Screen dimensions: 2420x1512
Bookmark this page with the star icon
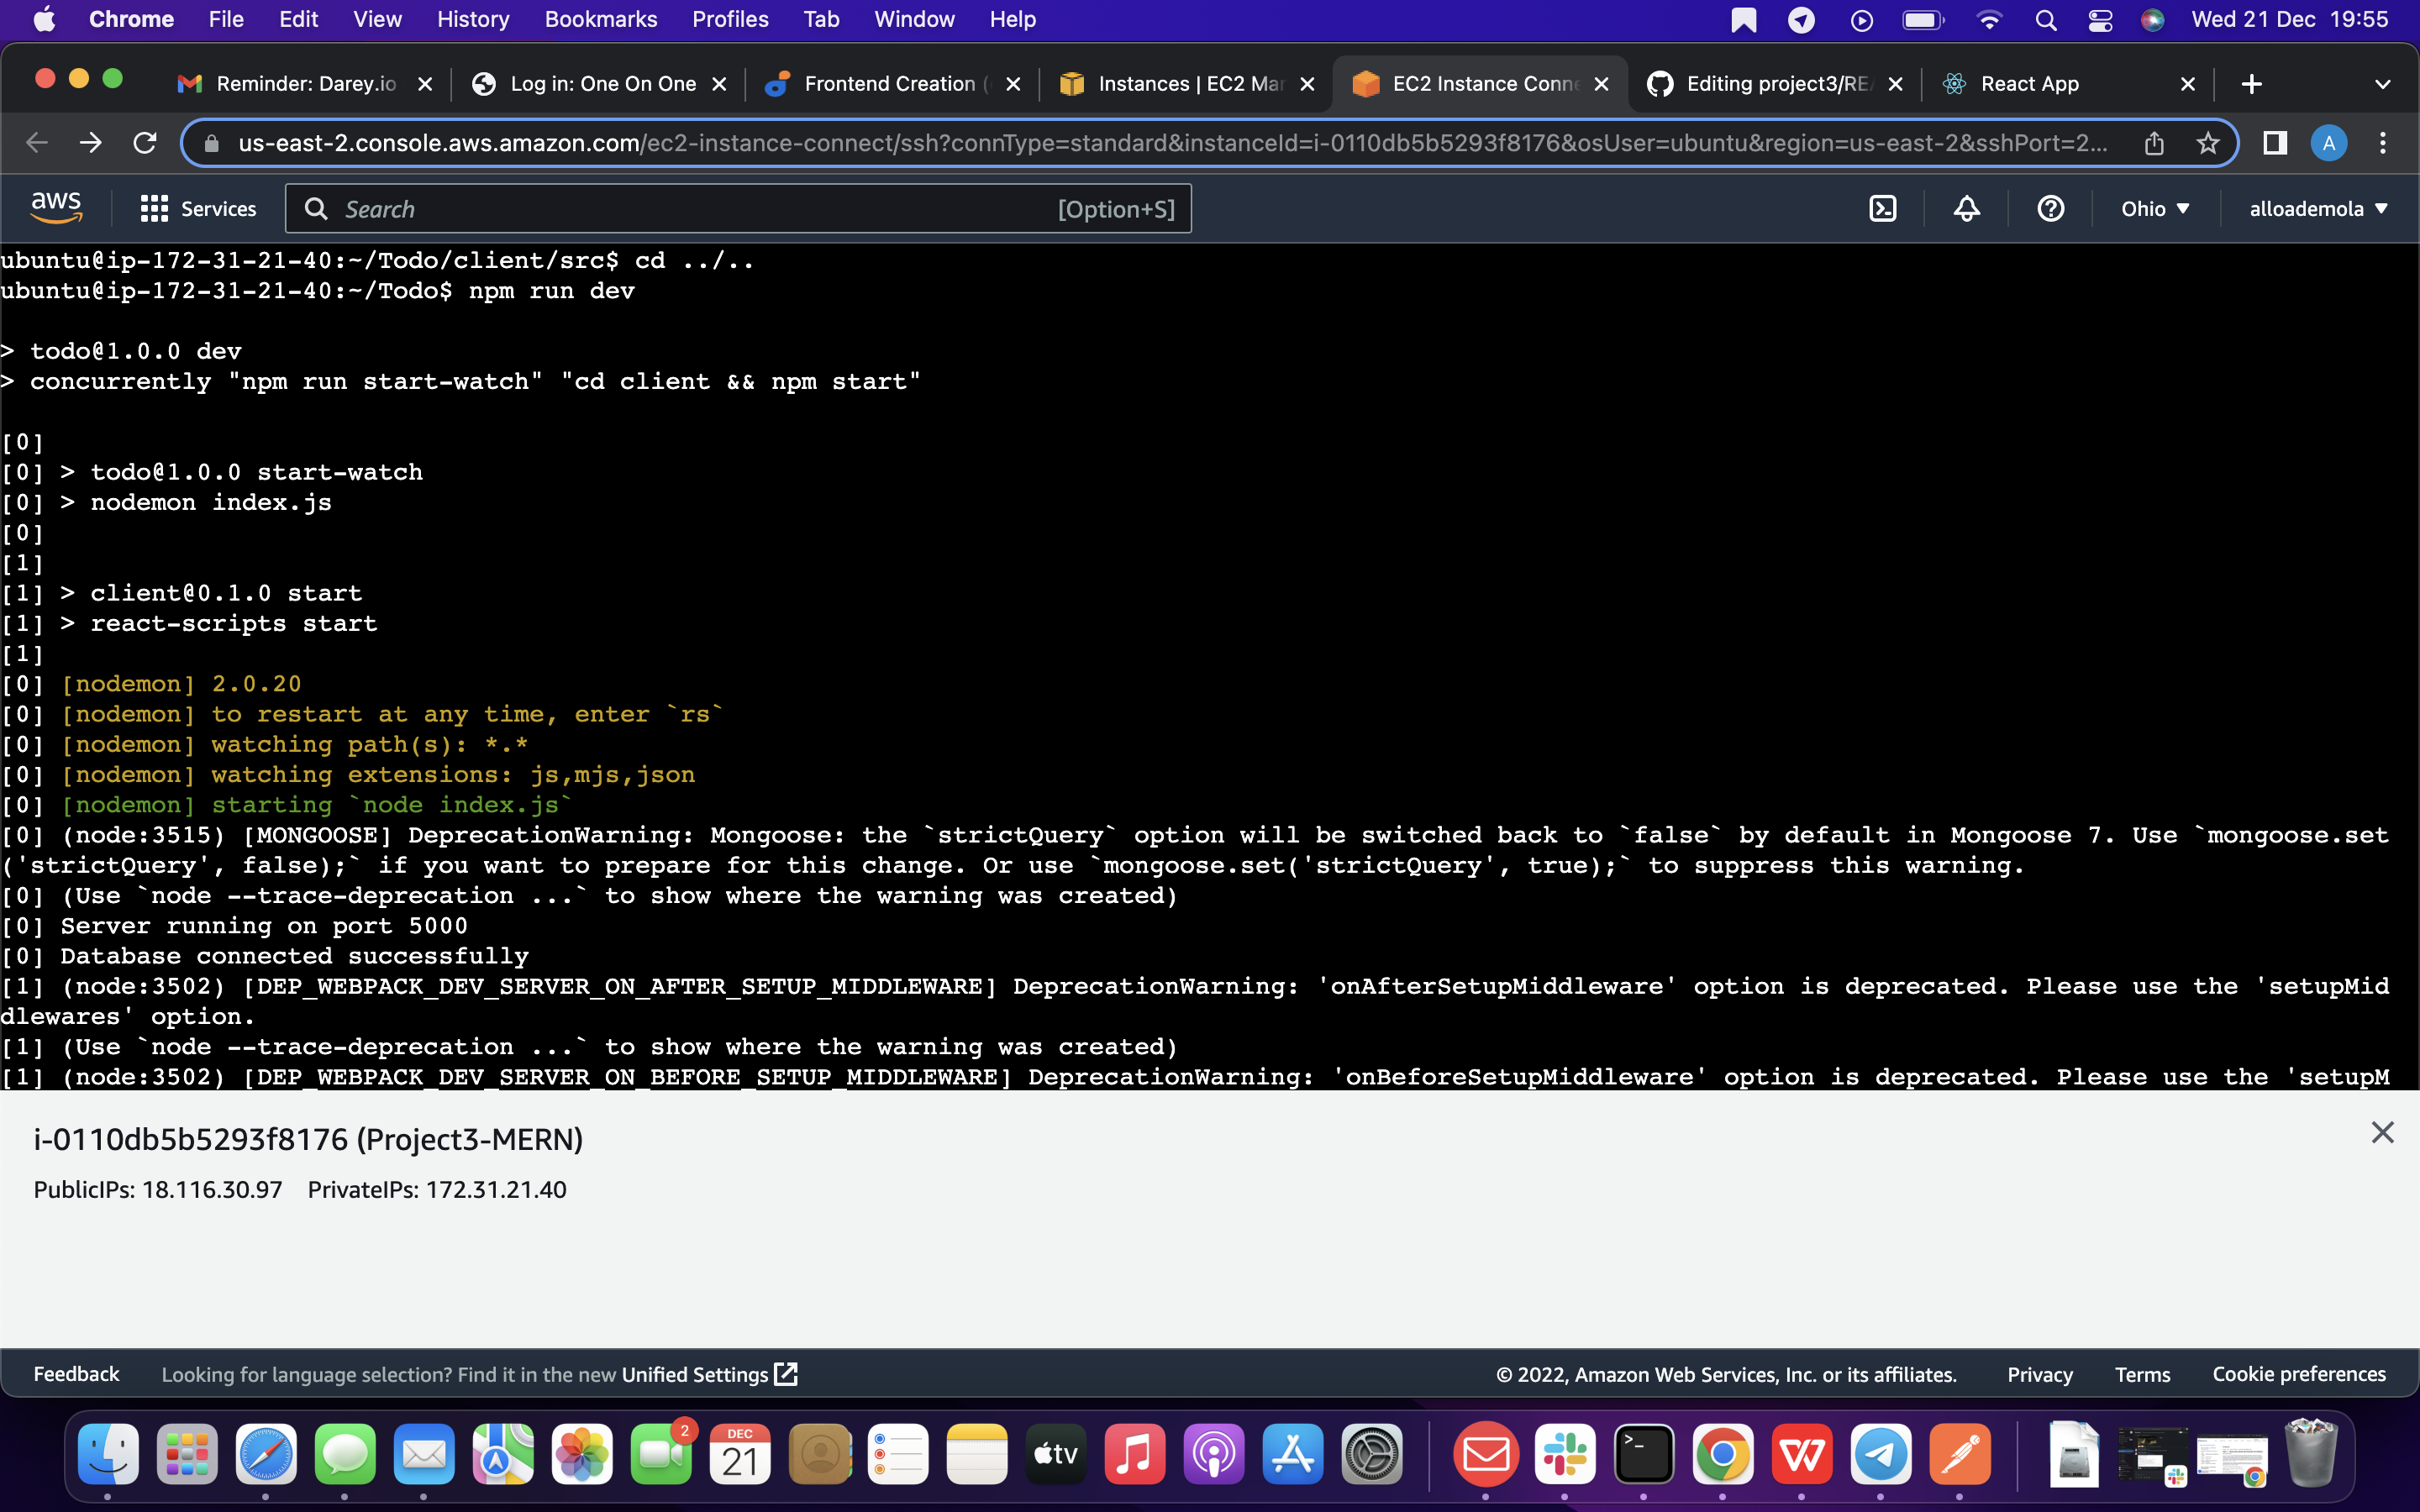point(2208,143)
